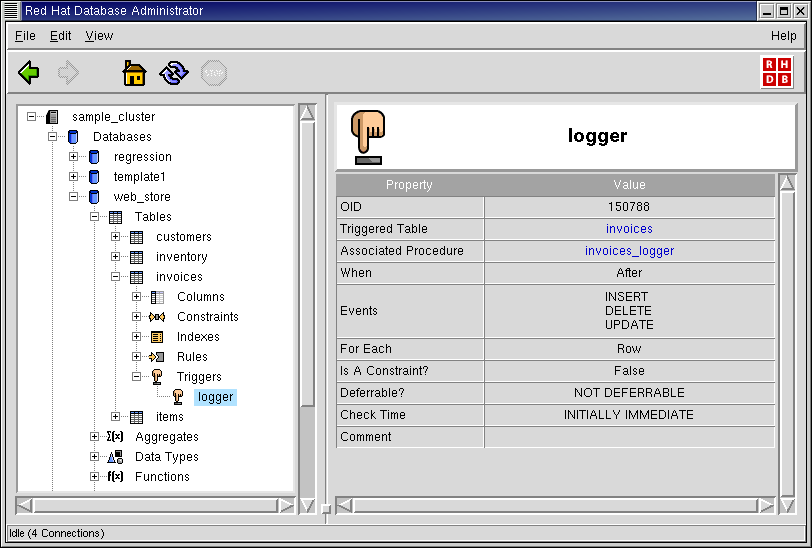Screen dimensions: 812x548
Task: Collapse the web_store database node
Action: 74,196
